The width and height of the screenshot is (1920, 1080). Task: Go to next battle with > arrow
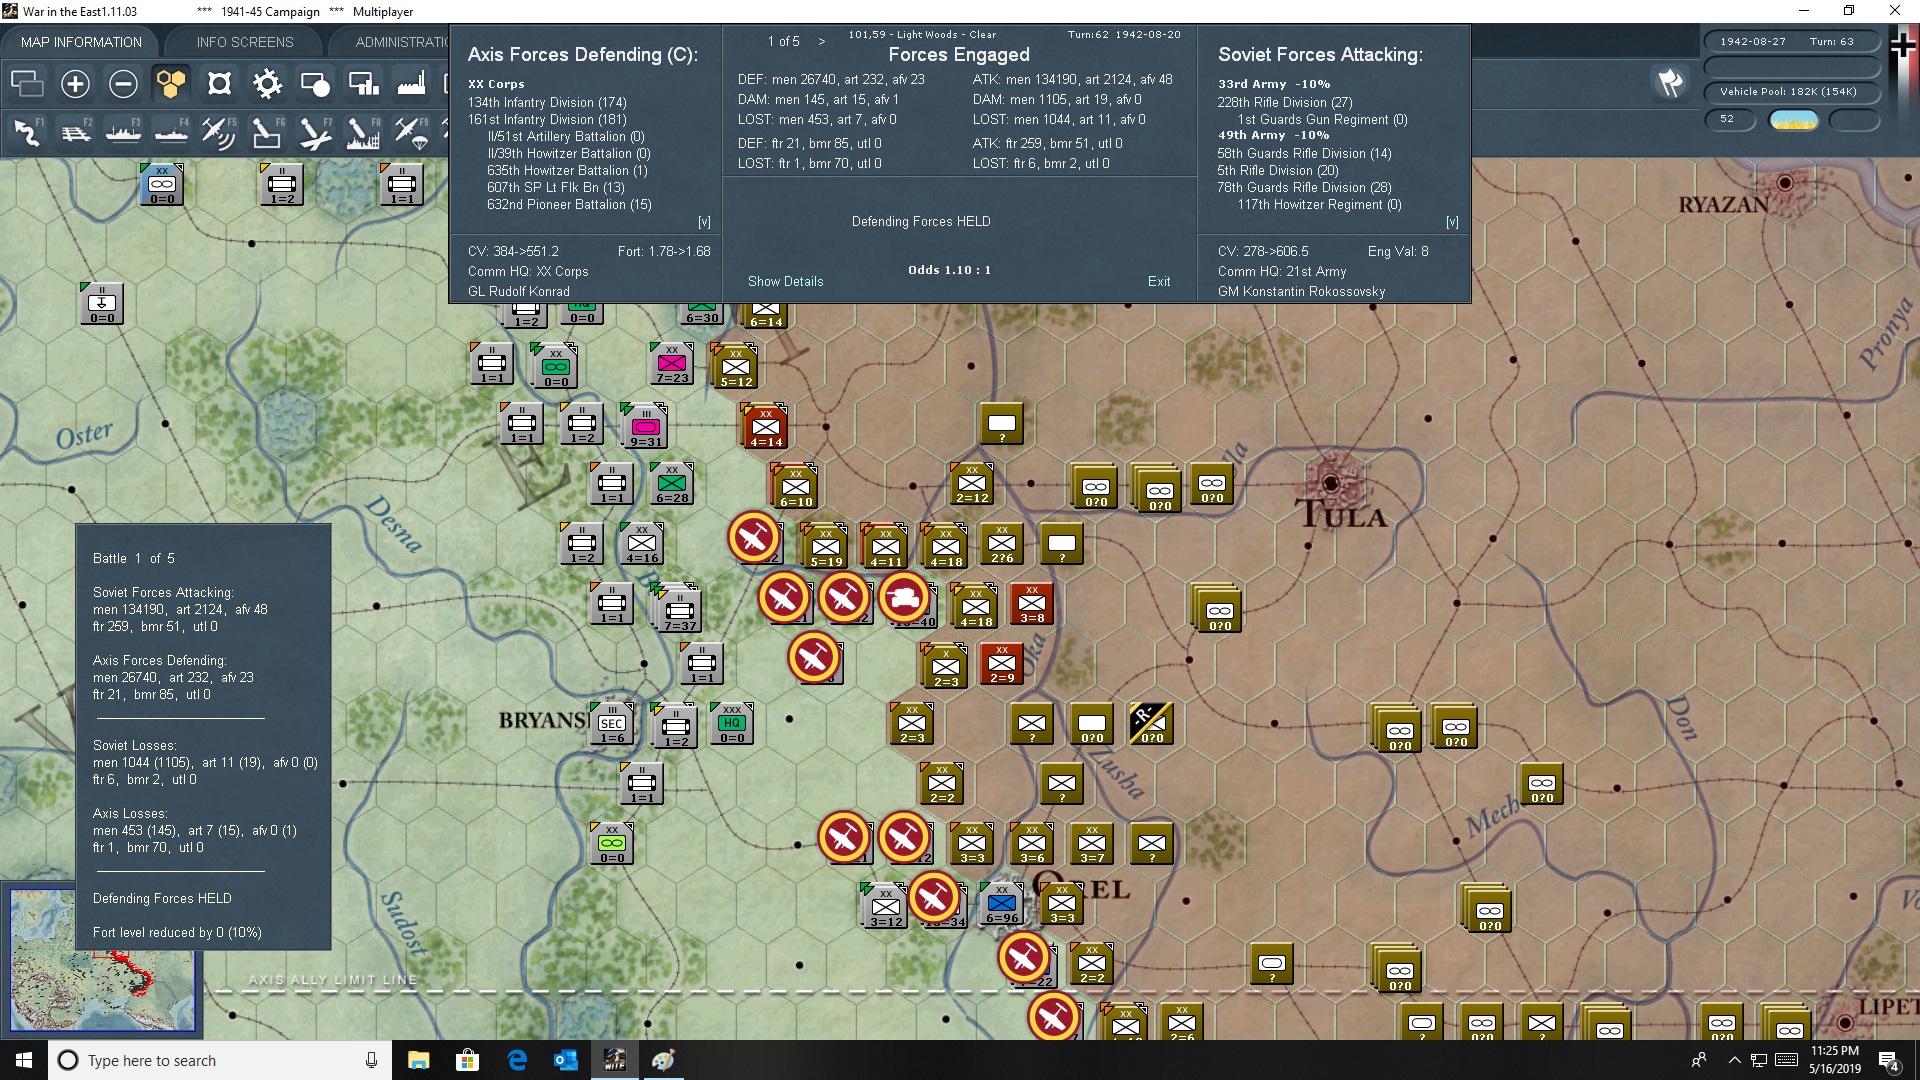[822, 42]
